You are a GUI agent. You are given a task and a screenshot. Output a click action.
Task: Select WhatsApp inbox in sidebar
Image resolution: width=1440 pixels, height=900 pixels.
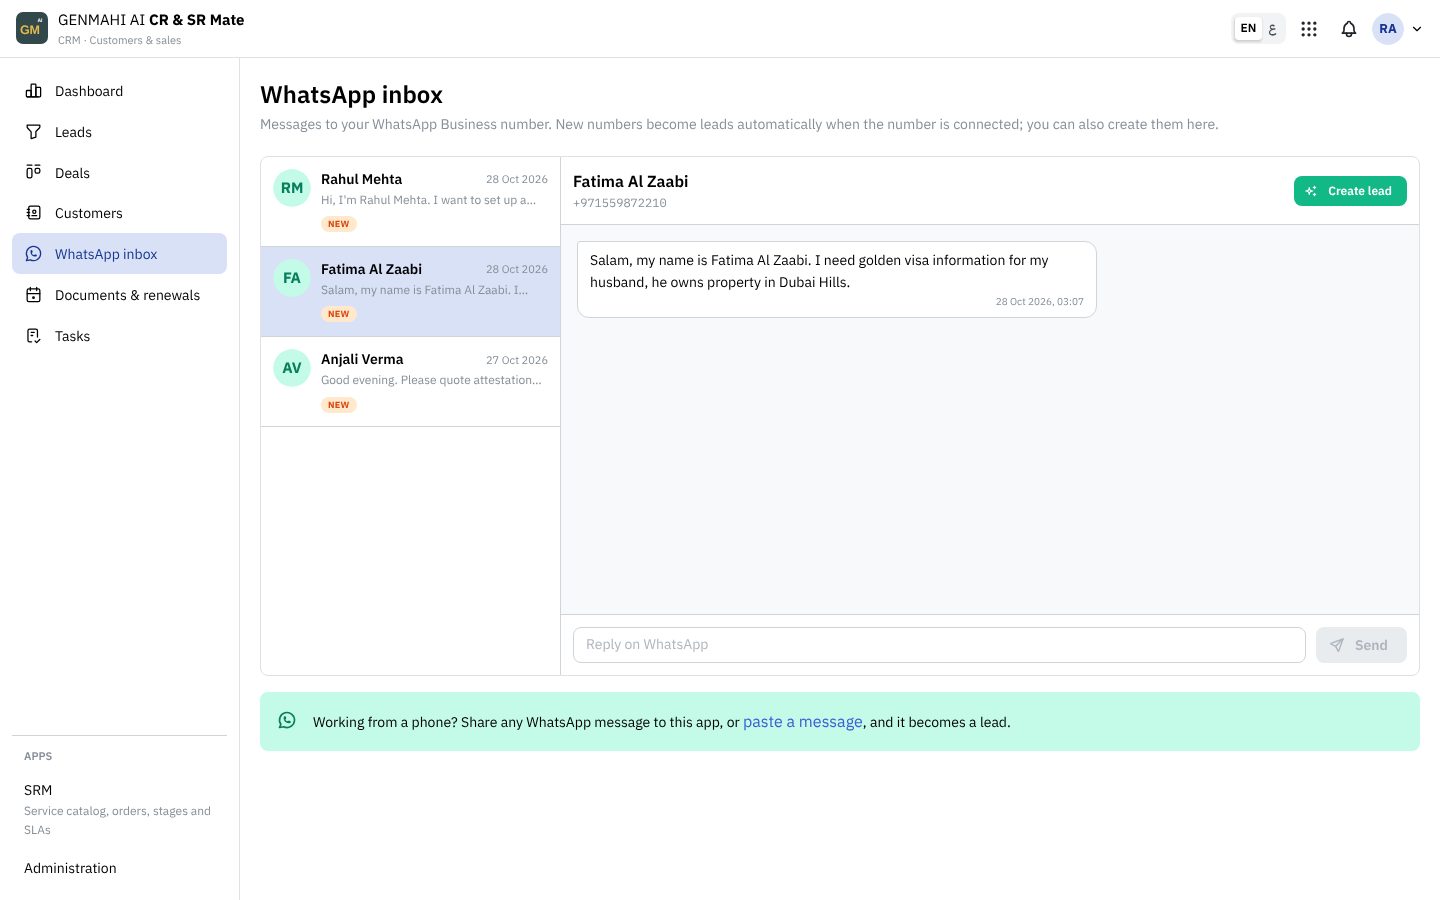click(x=119, y=254)
